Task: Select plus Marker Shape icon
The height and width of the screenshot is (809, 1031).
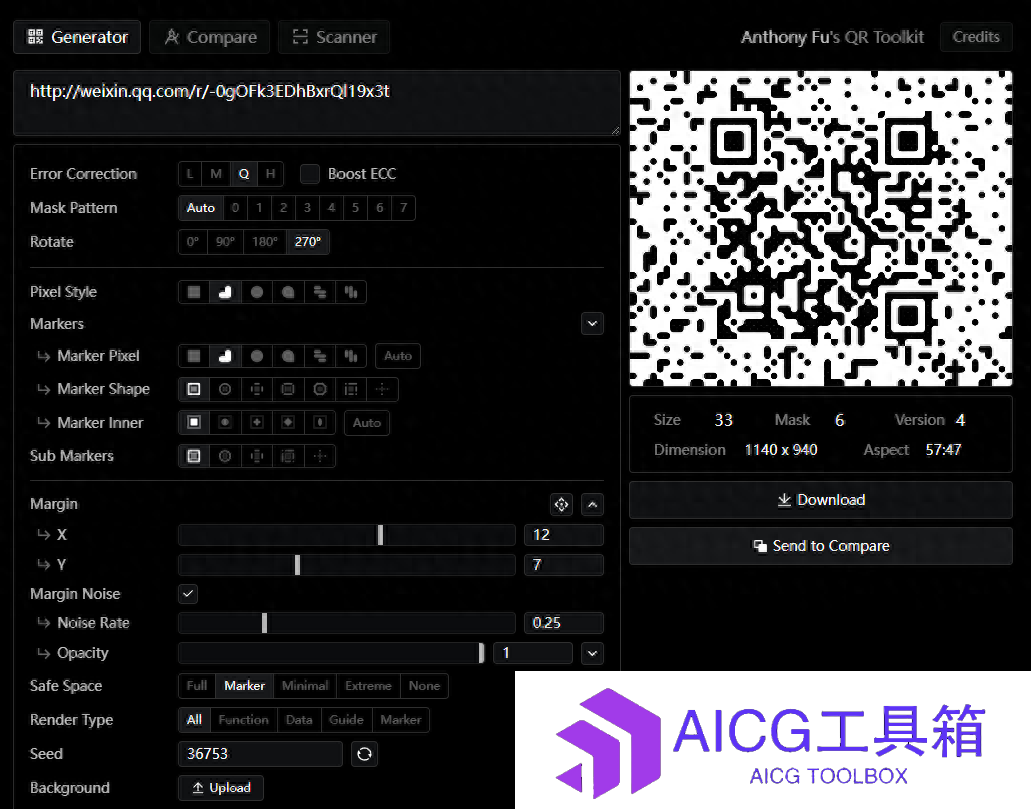Action: (257, 389)
